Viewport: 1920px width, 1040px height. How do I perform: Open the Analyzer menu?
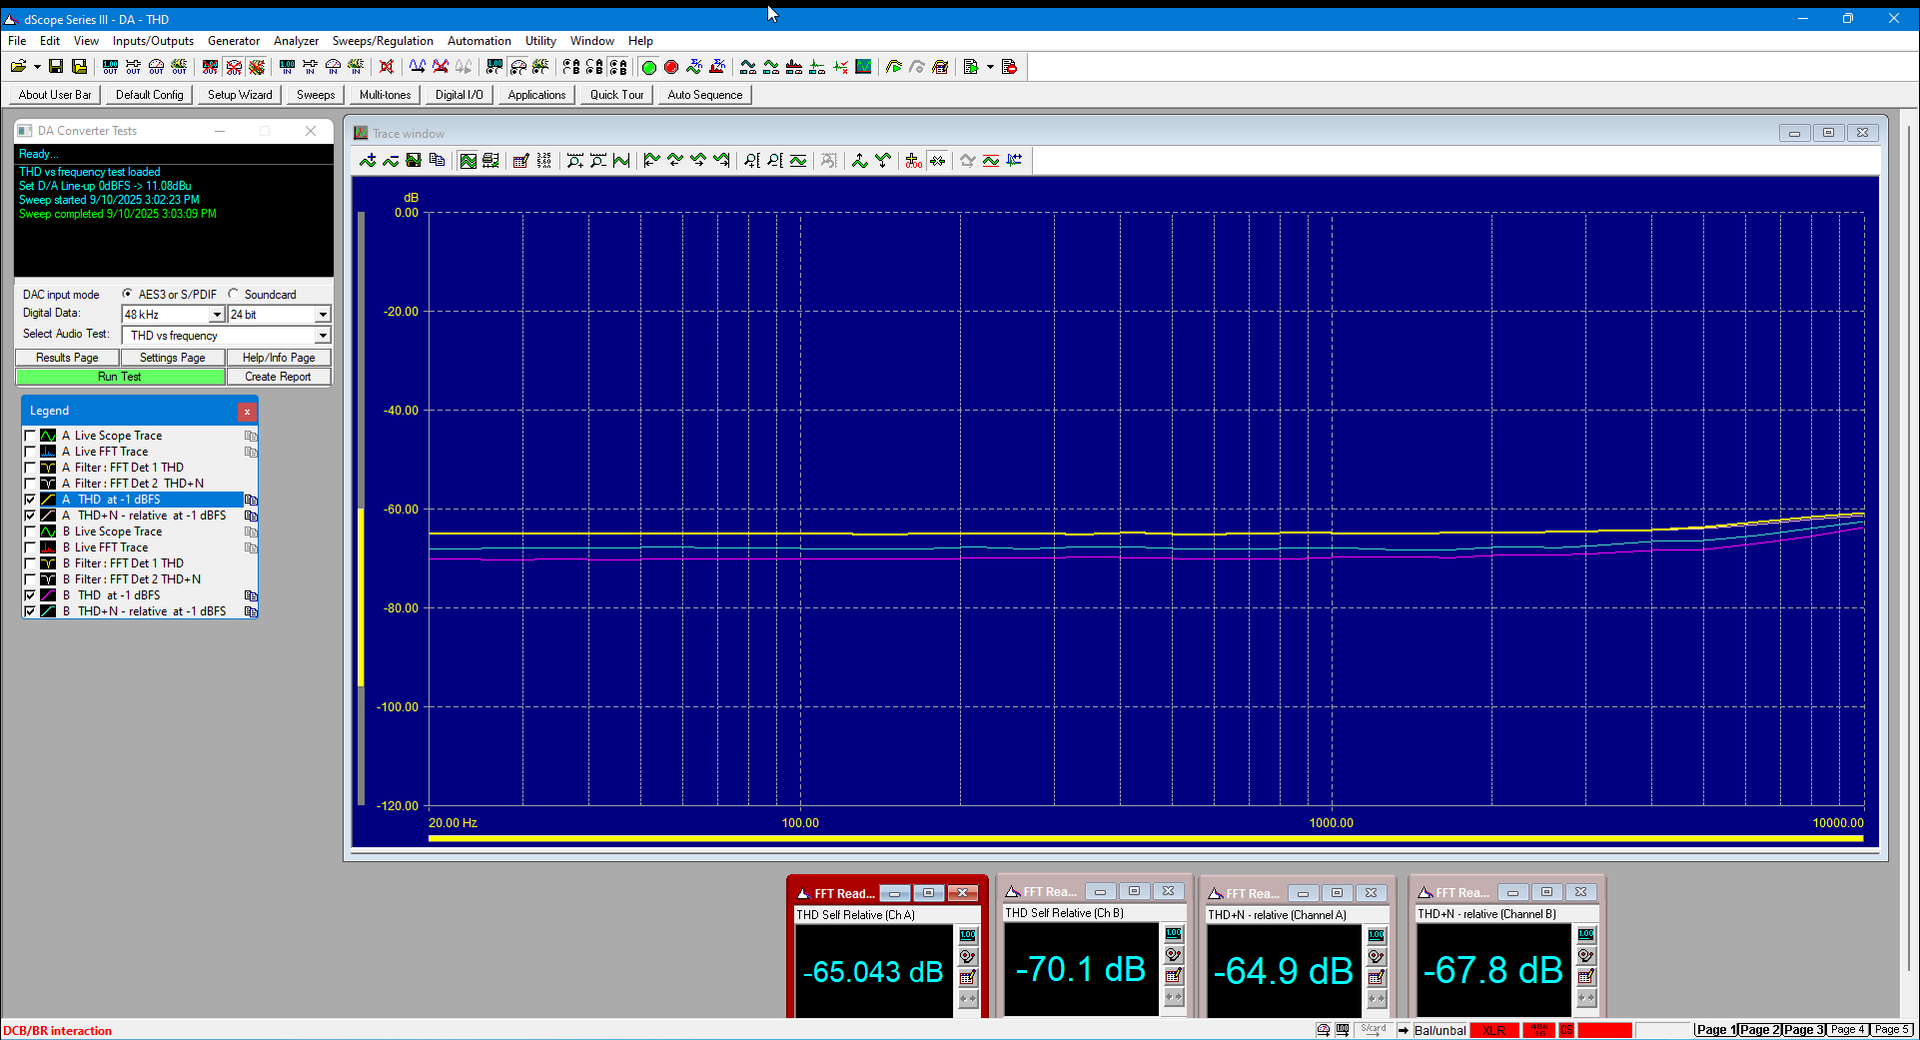tap(296, 41)
